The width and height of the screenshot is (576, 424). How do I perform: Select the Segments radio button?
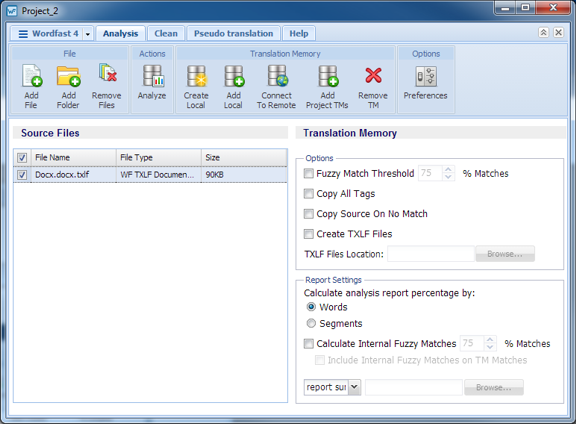point(311,323)
